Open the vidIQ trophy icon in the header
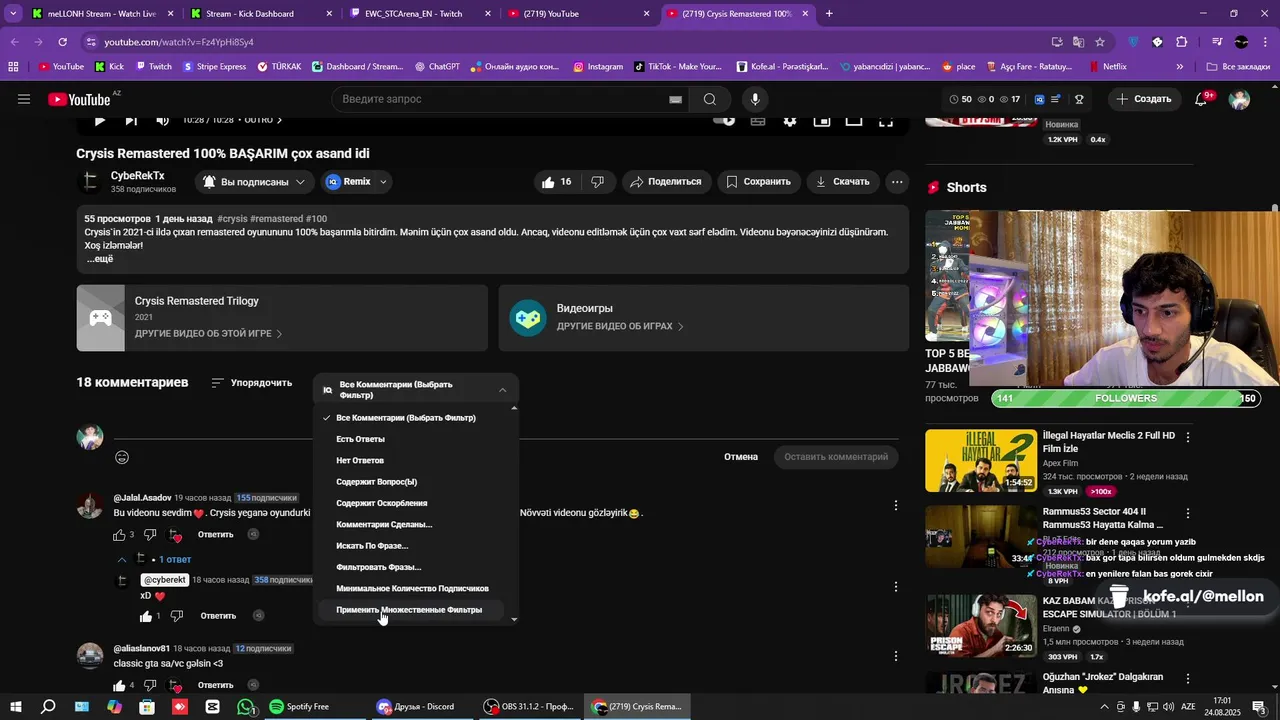Viewport: 1280px width, 720px height. click(x=1079, y=99)
